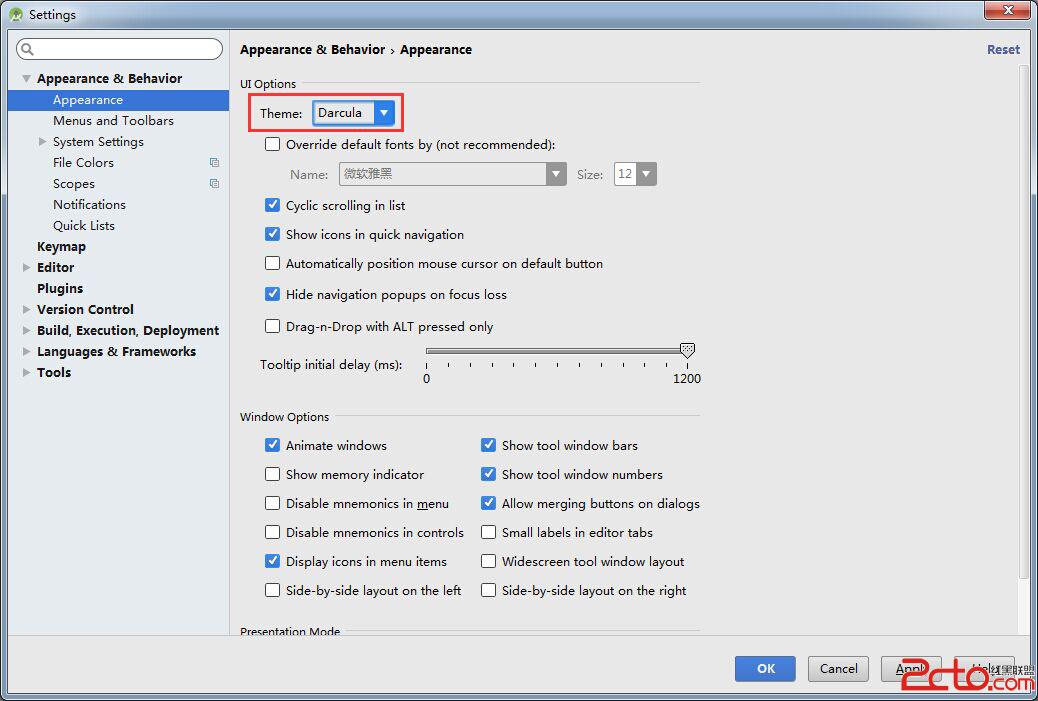Viewport: 1038px width, 701px height.
Task: Enable Disable mnemonics in controls
Action: [x=272, y=532]
